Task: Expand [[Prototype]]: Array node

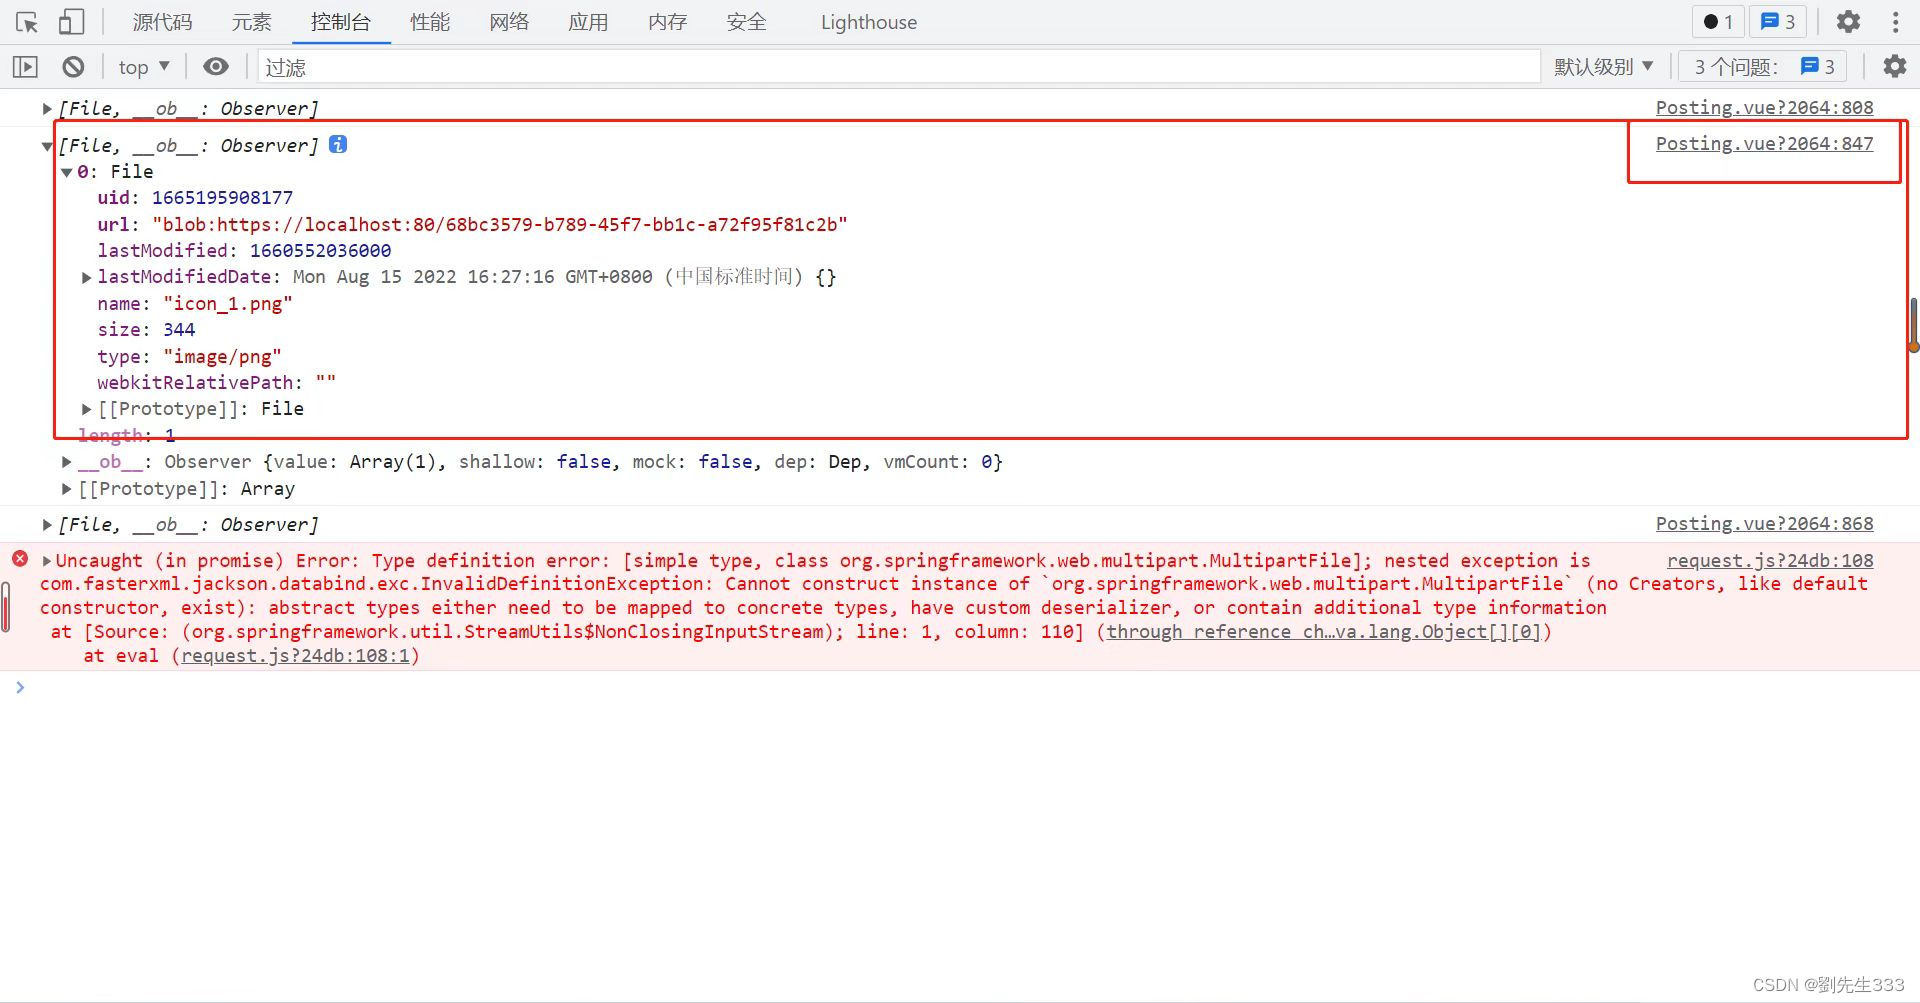Action: point(67,489)
